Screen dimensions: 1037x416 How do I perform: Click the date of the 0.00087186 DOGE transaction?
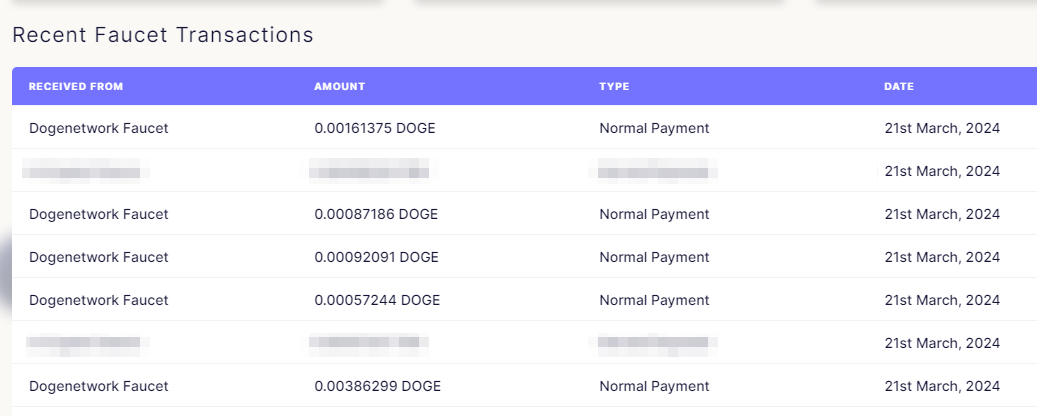942,214
